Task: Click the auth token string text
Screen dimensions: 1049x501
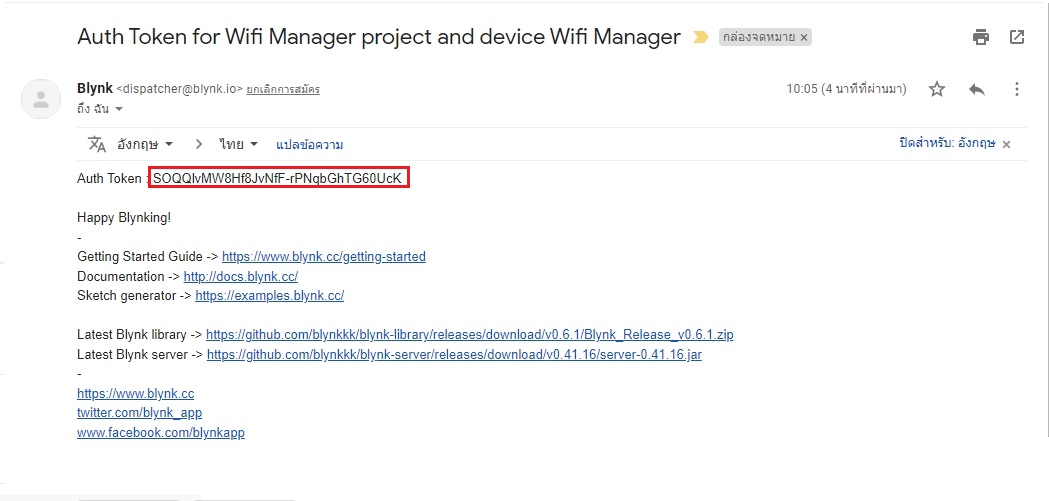Action: click(x=278, y=179)
